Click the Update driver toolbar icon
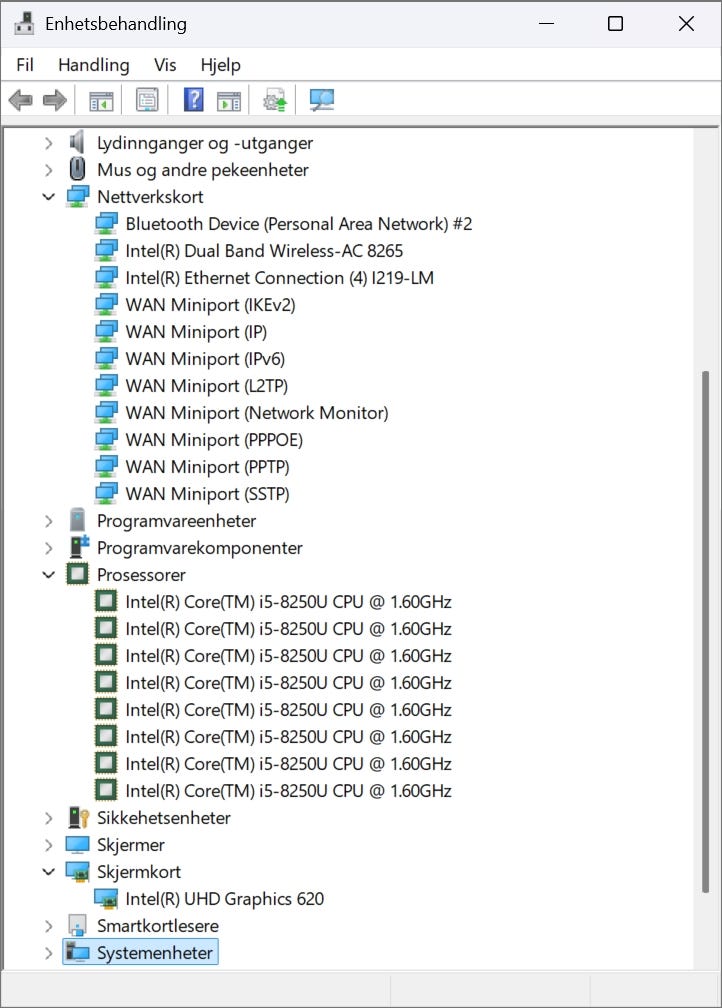Image resolution: width=722 pixels, height=1008 pixels. (275, 100)
